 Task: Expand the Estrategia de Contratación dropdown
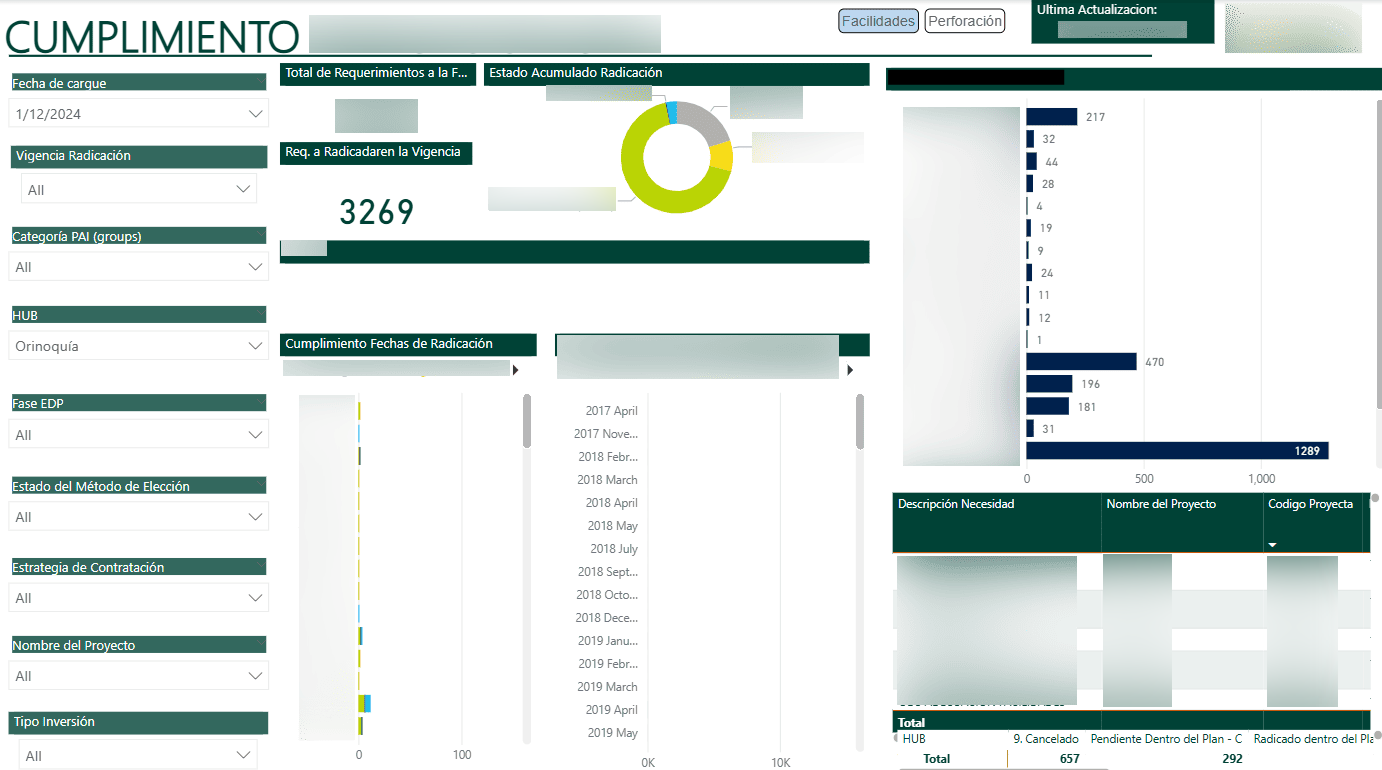255,598
